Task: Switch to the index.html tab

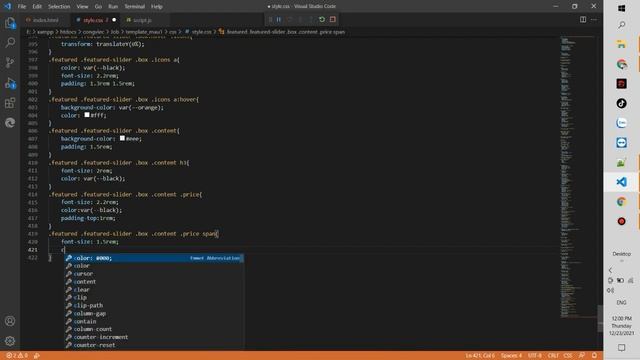Action: [x=45, y=20]
